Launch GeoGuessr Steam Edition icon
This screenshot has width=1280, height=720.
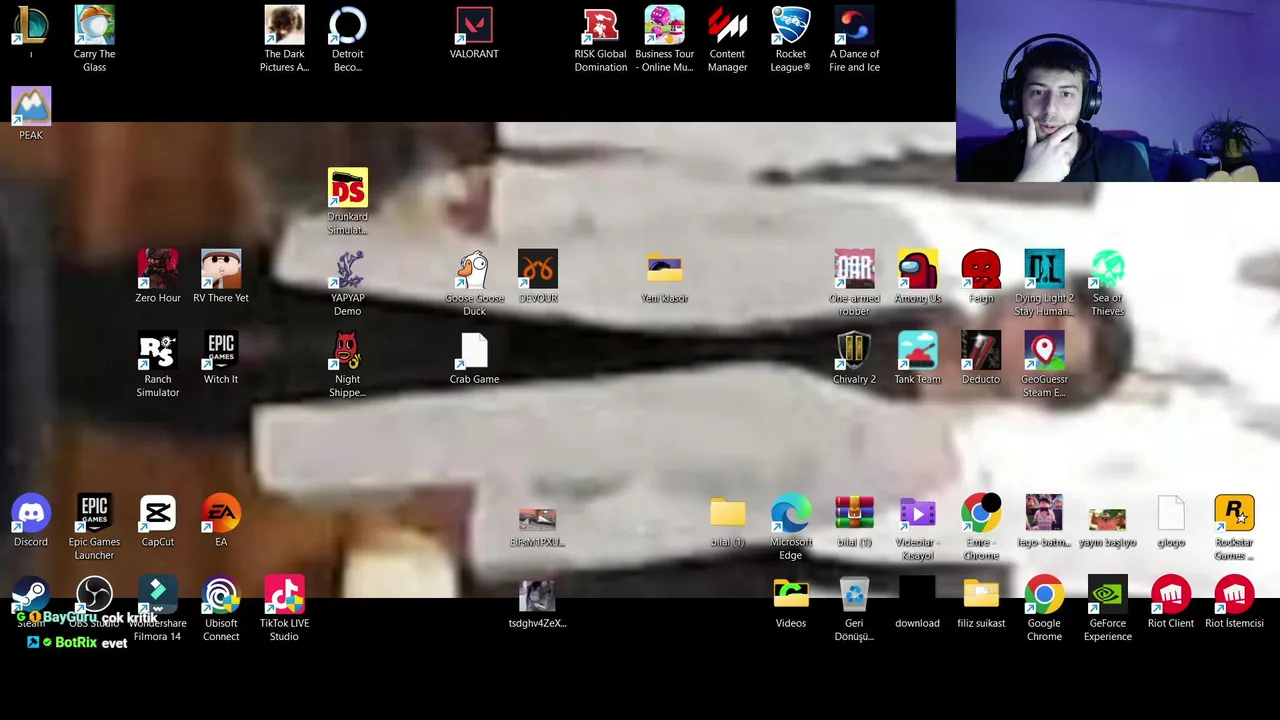[1044, 364]
